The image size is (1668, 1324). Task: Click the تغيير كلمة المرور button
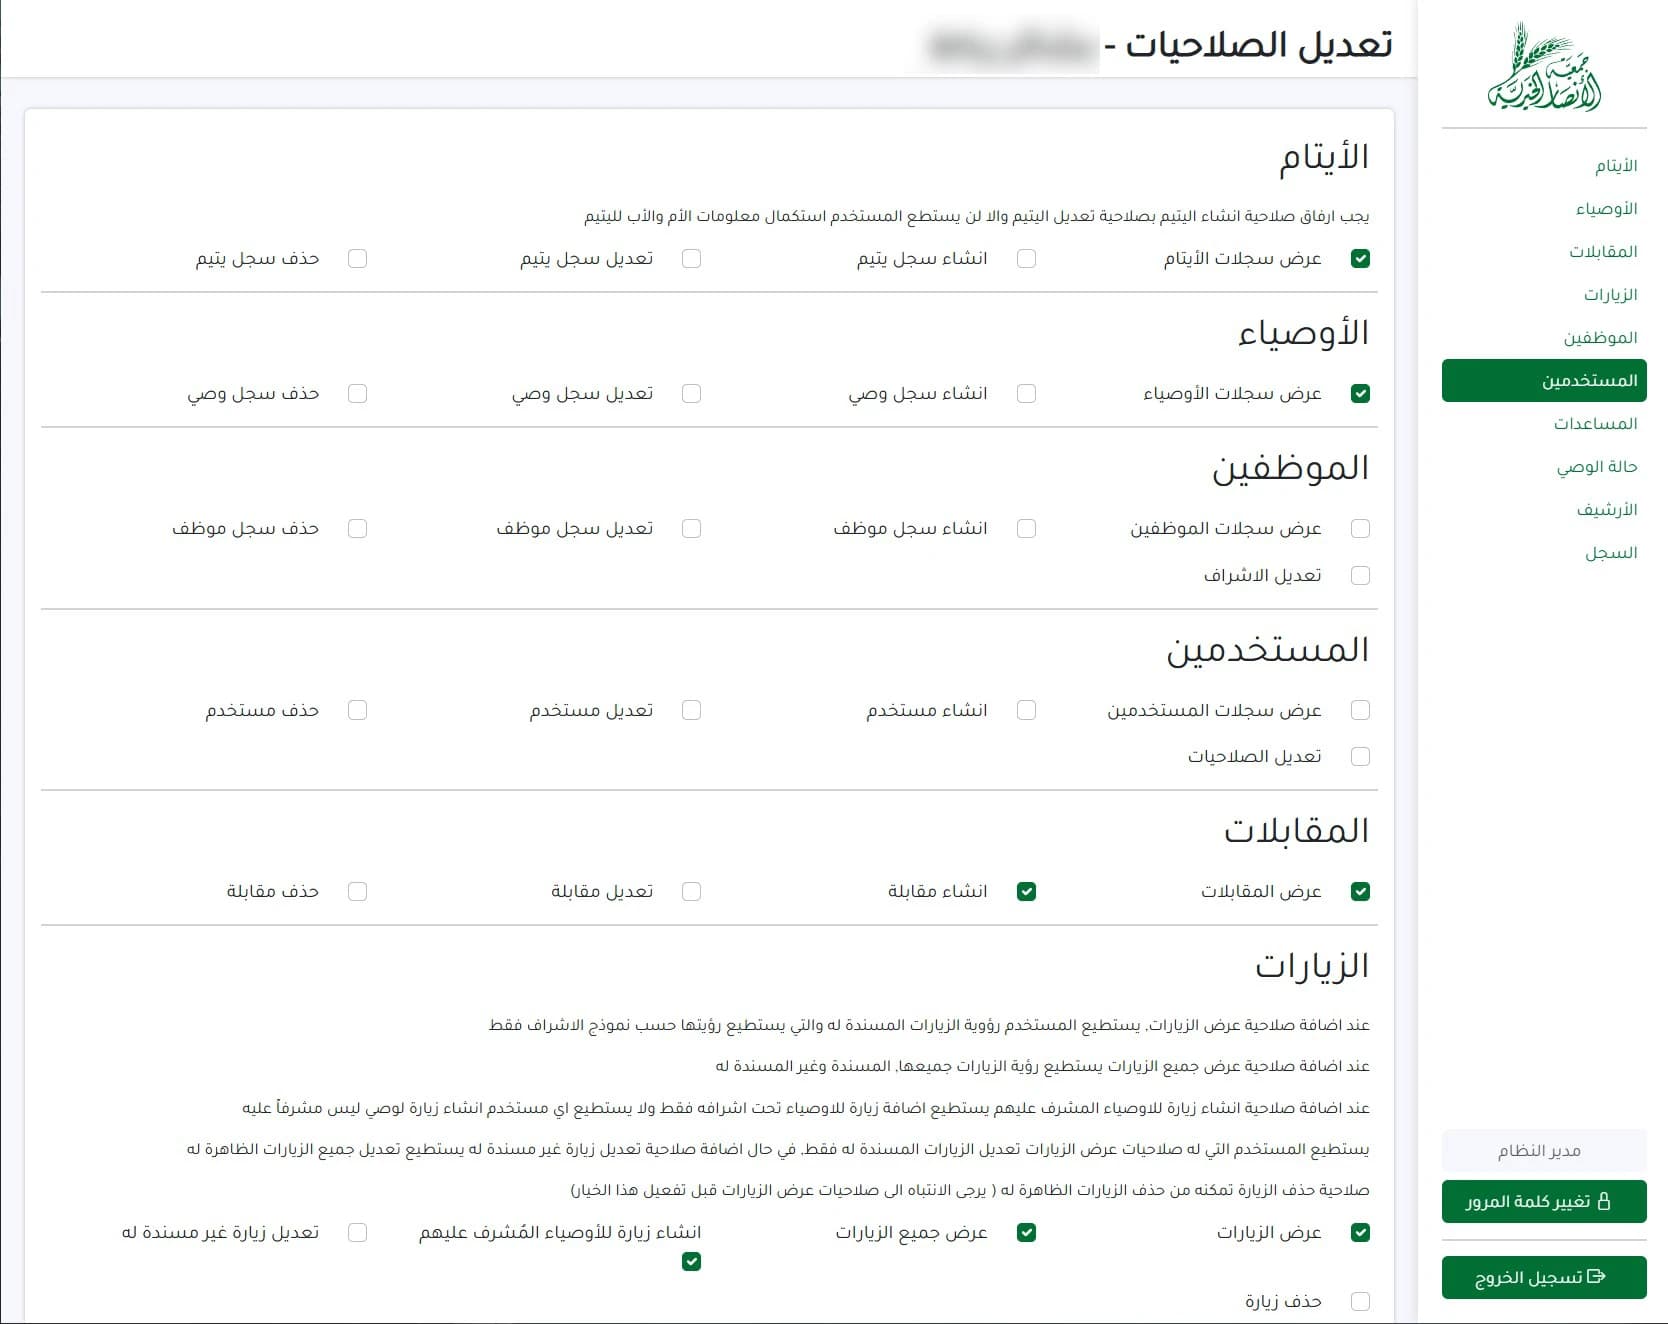[1544, 1202]
